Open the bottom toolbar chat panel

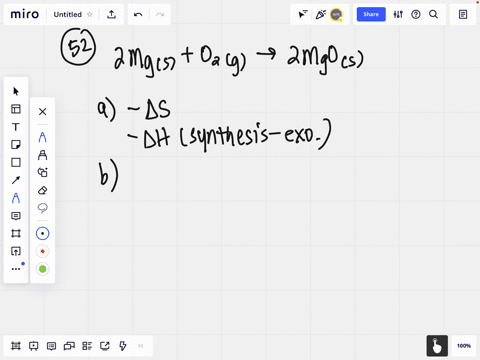69,346
